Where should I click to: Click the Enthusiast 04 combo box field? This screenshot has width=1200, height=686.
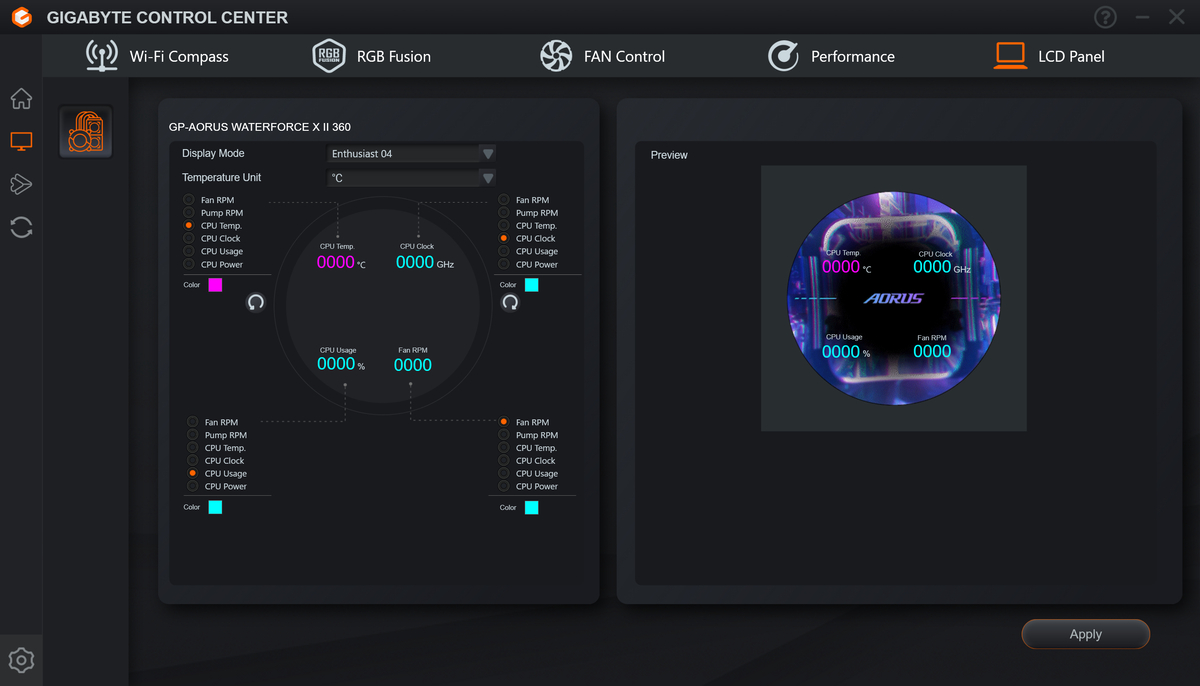(412, 154)
